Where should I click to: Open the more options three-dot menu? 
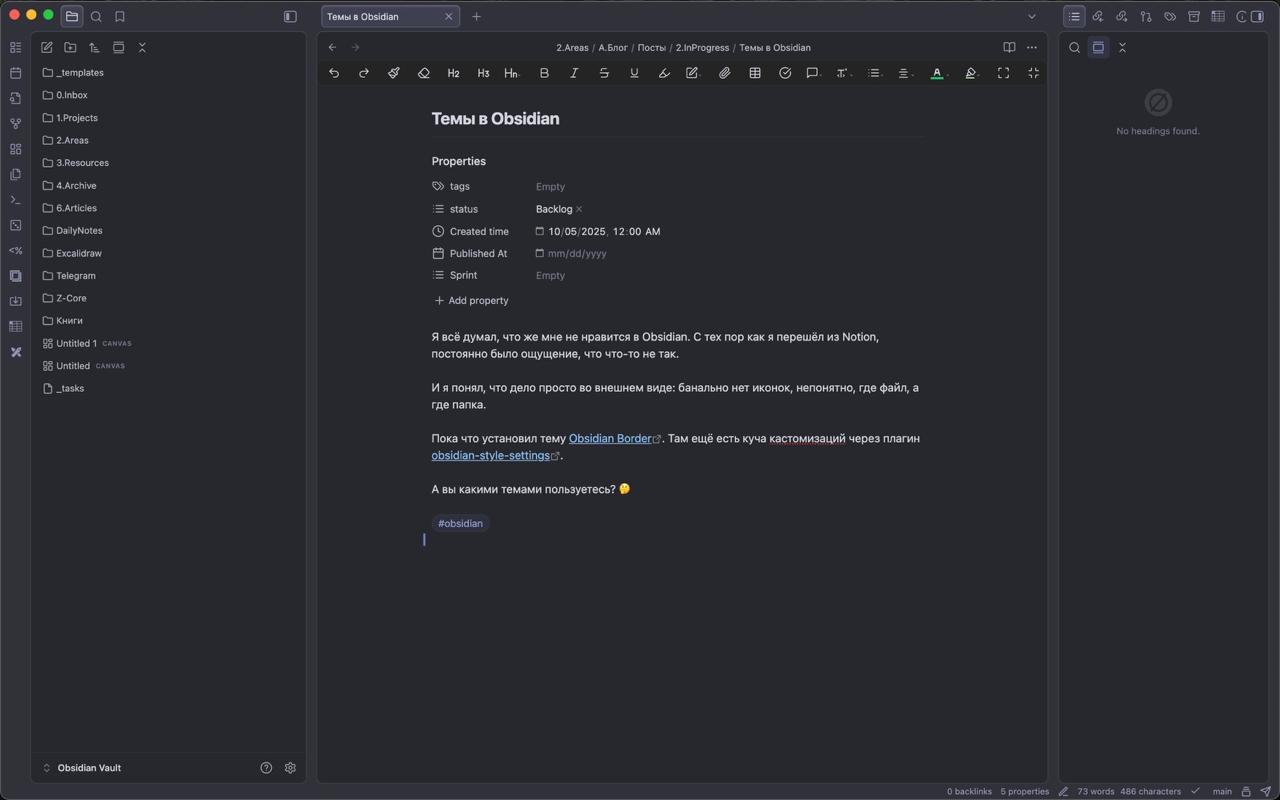(x=1032, y=47)
